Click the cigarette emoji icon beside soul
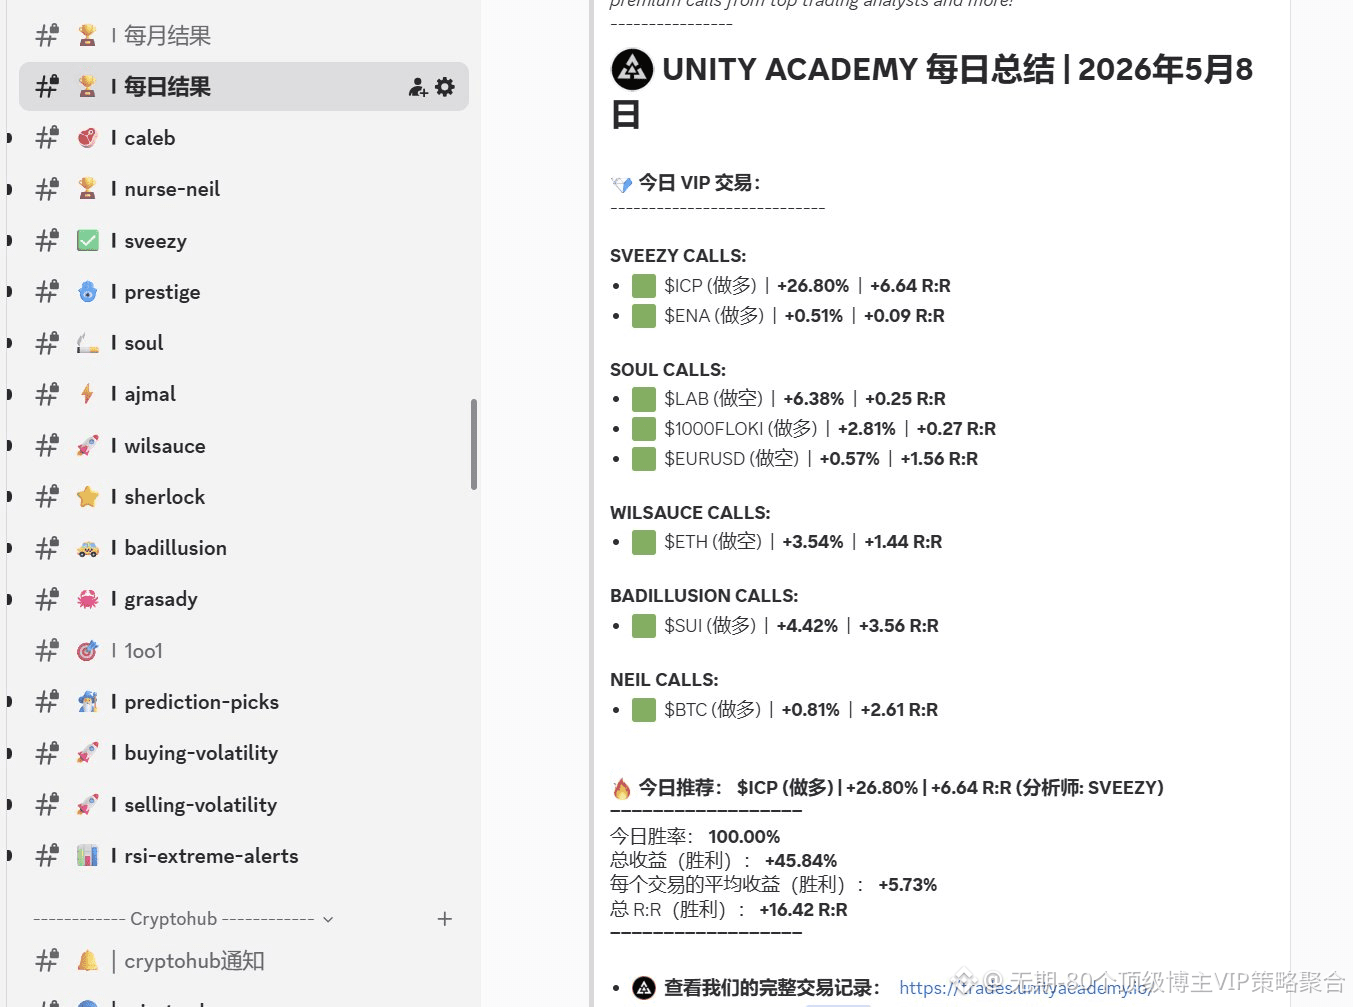This screenshot has width=1353, height=1007. click(88, 343)
